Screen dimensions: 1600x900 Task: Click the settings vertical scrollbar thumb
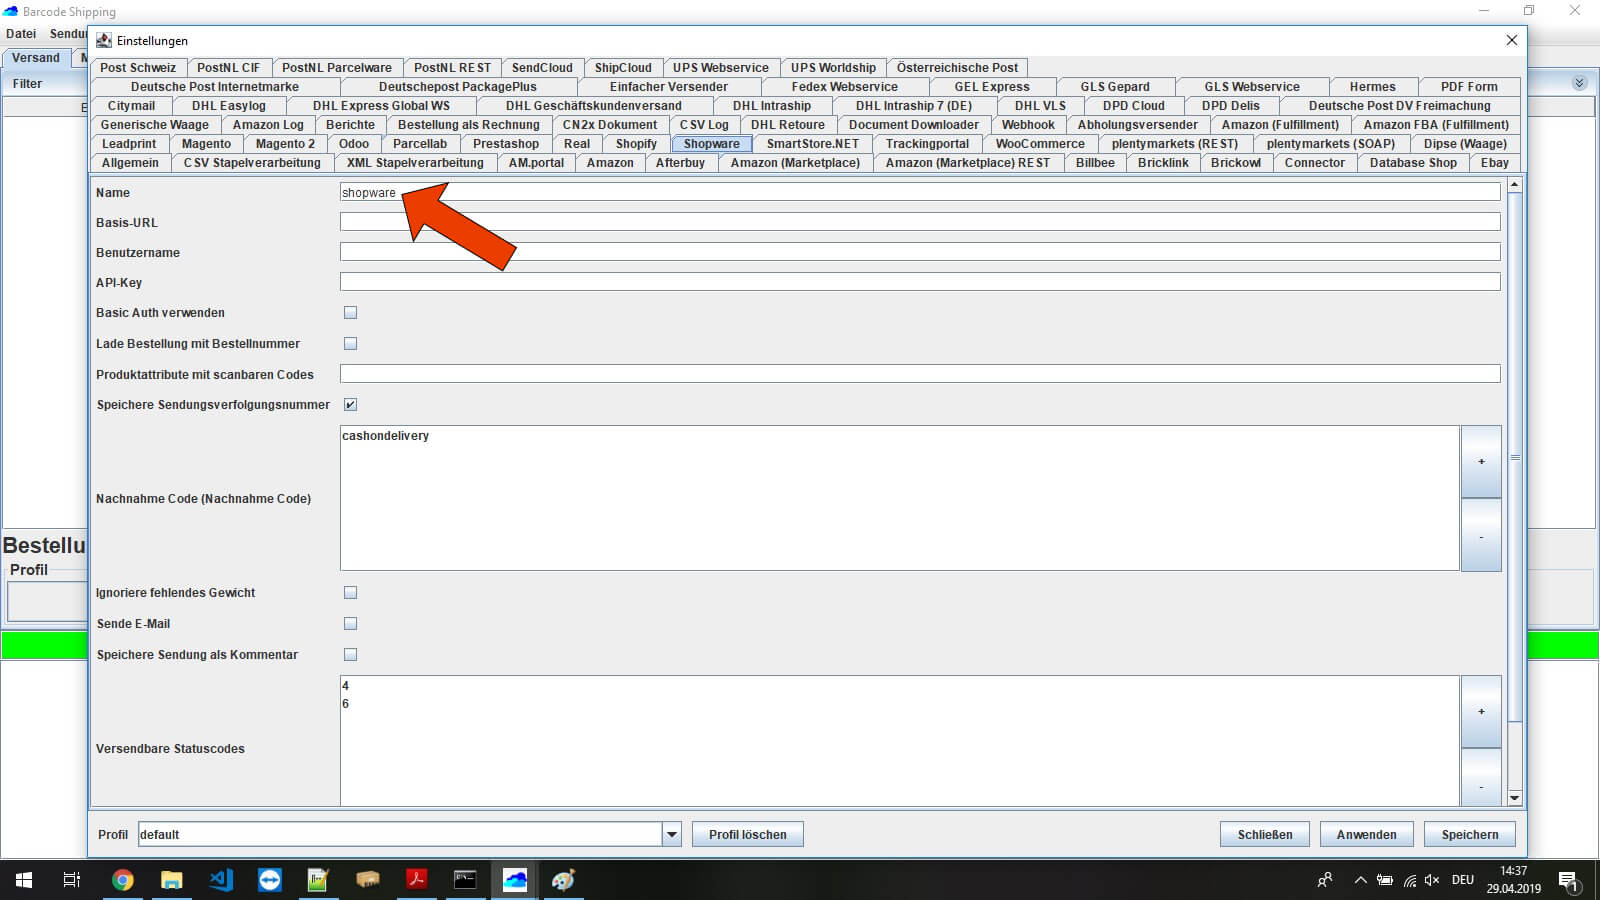[x=1514, y=457]
